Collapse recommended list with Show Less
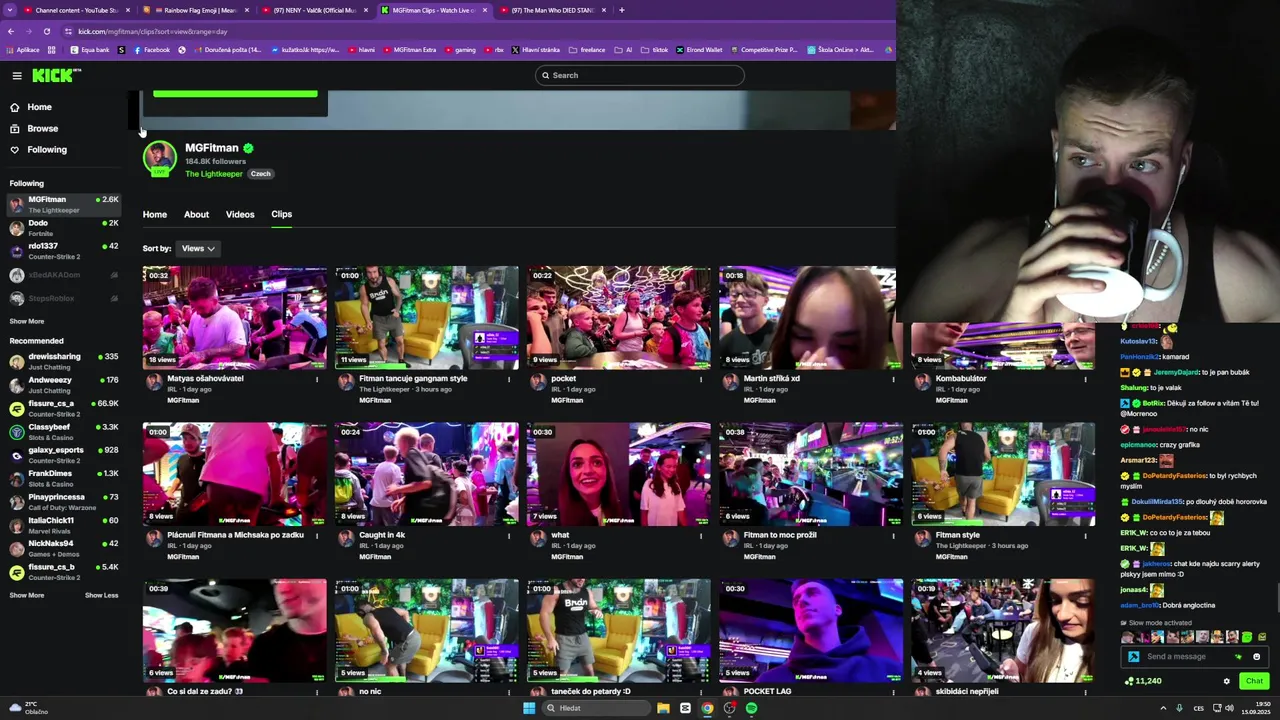Viewport: 1280px width, 720px height. coord(101,595)
